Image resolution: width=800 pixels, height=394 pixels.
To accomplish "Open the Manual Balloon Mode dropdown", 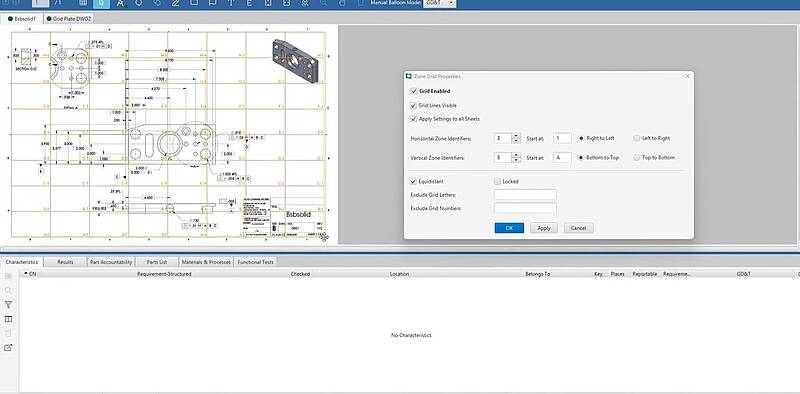I will [440, 3].
